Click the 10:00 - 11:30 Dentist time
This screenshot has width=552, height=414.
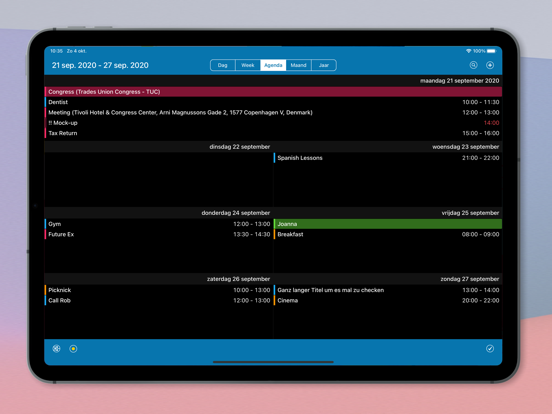(481, 102)
